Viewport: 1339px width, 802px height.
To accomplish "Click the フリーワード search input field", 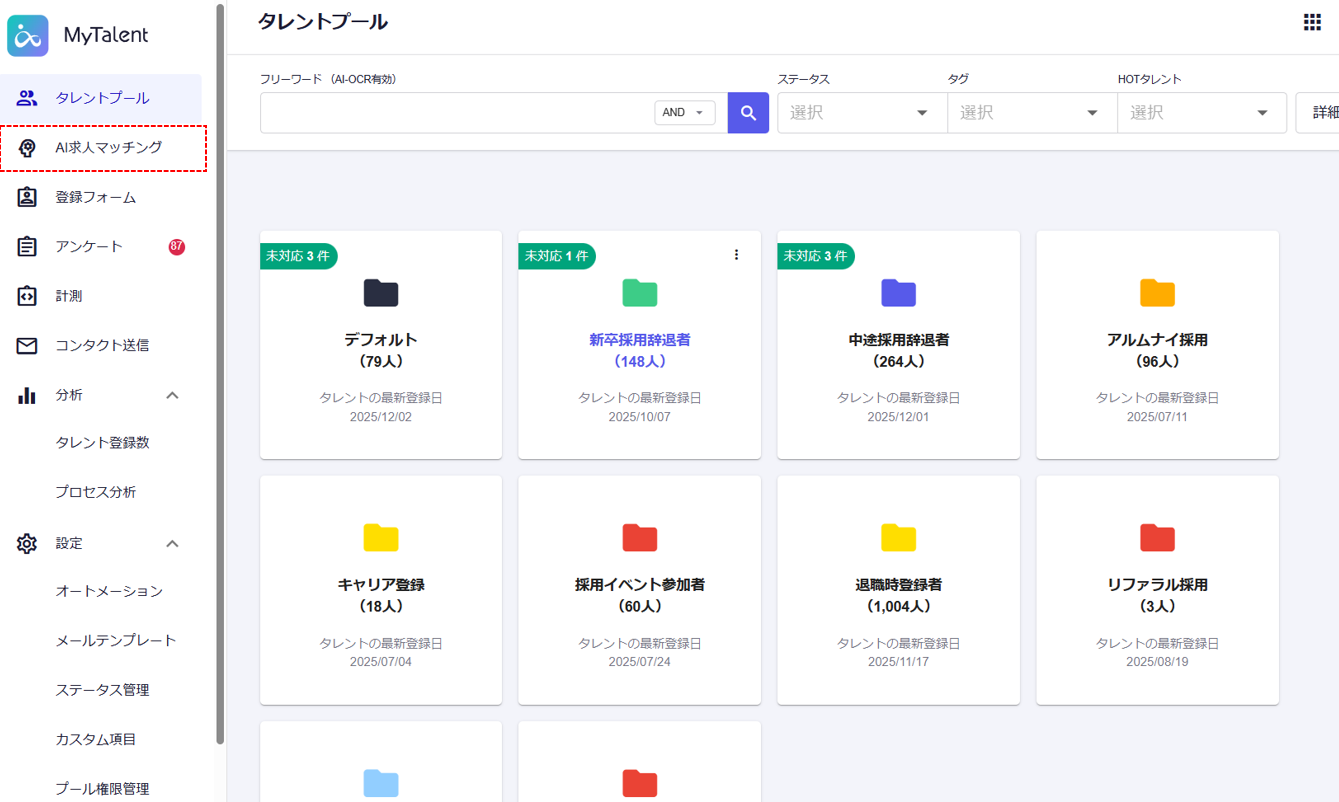I will [x=456, y=113].
